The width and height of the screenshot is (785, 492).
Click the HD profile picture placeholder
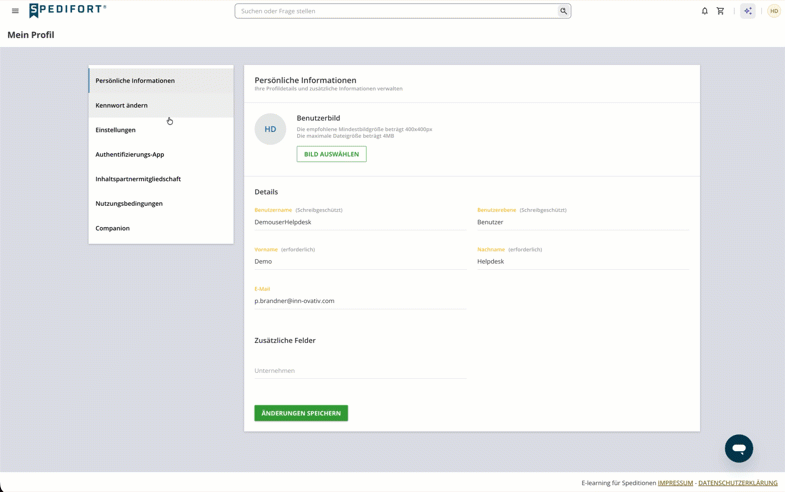[x=270, y=129]
